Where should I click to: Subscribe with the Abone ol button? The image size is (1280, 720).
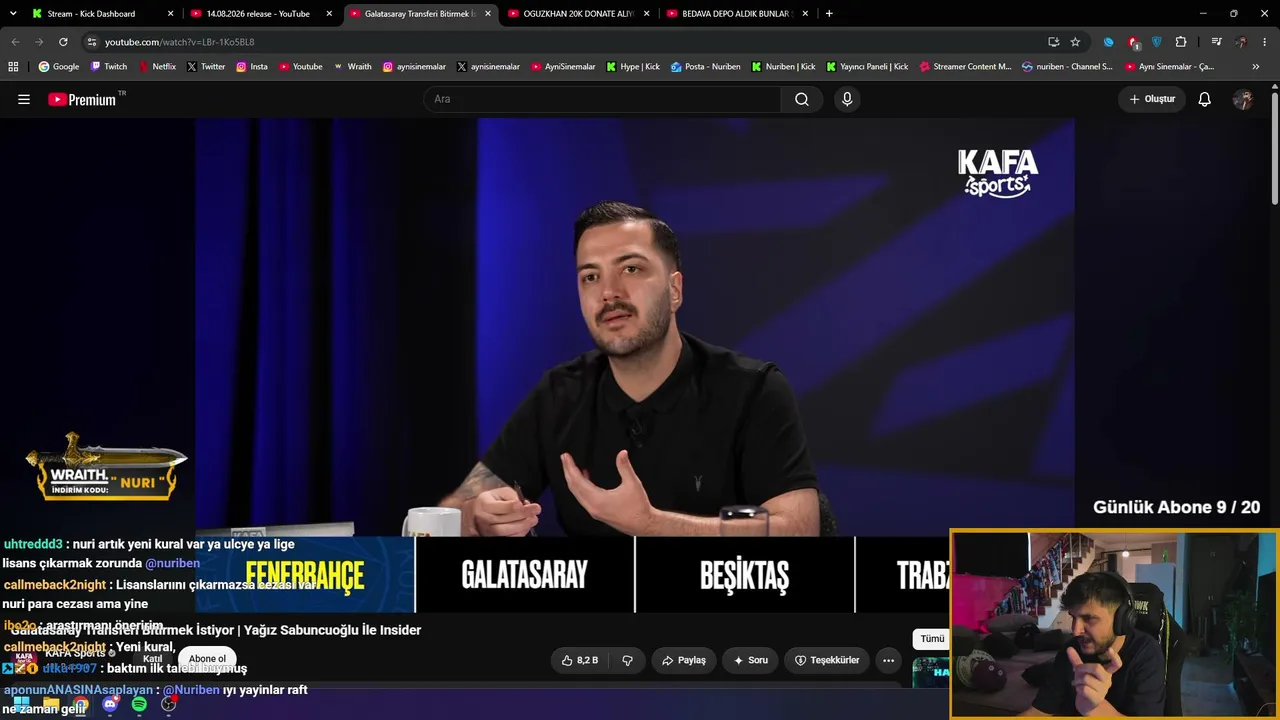[207, 659]
